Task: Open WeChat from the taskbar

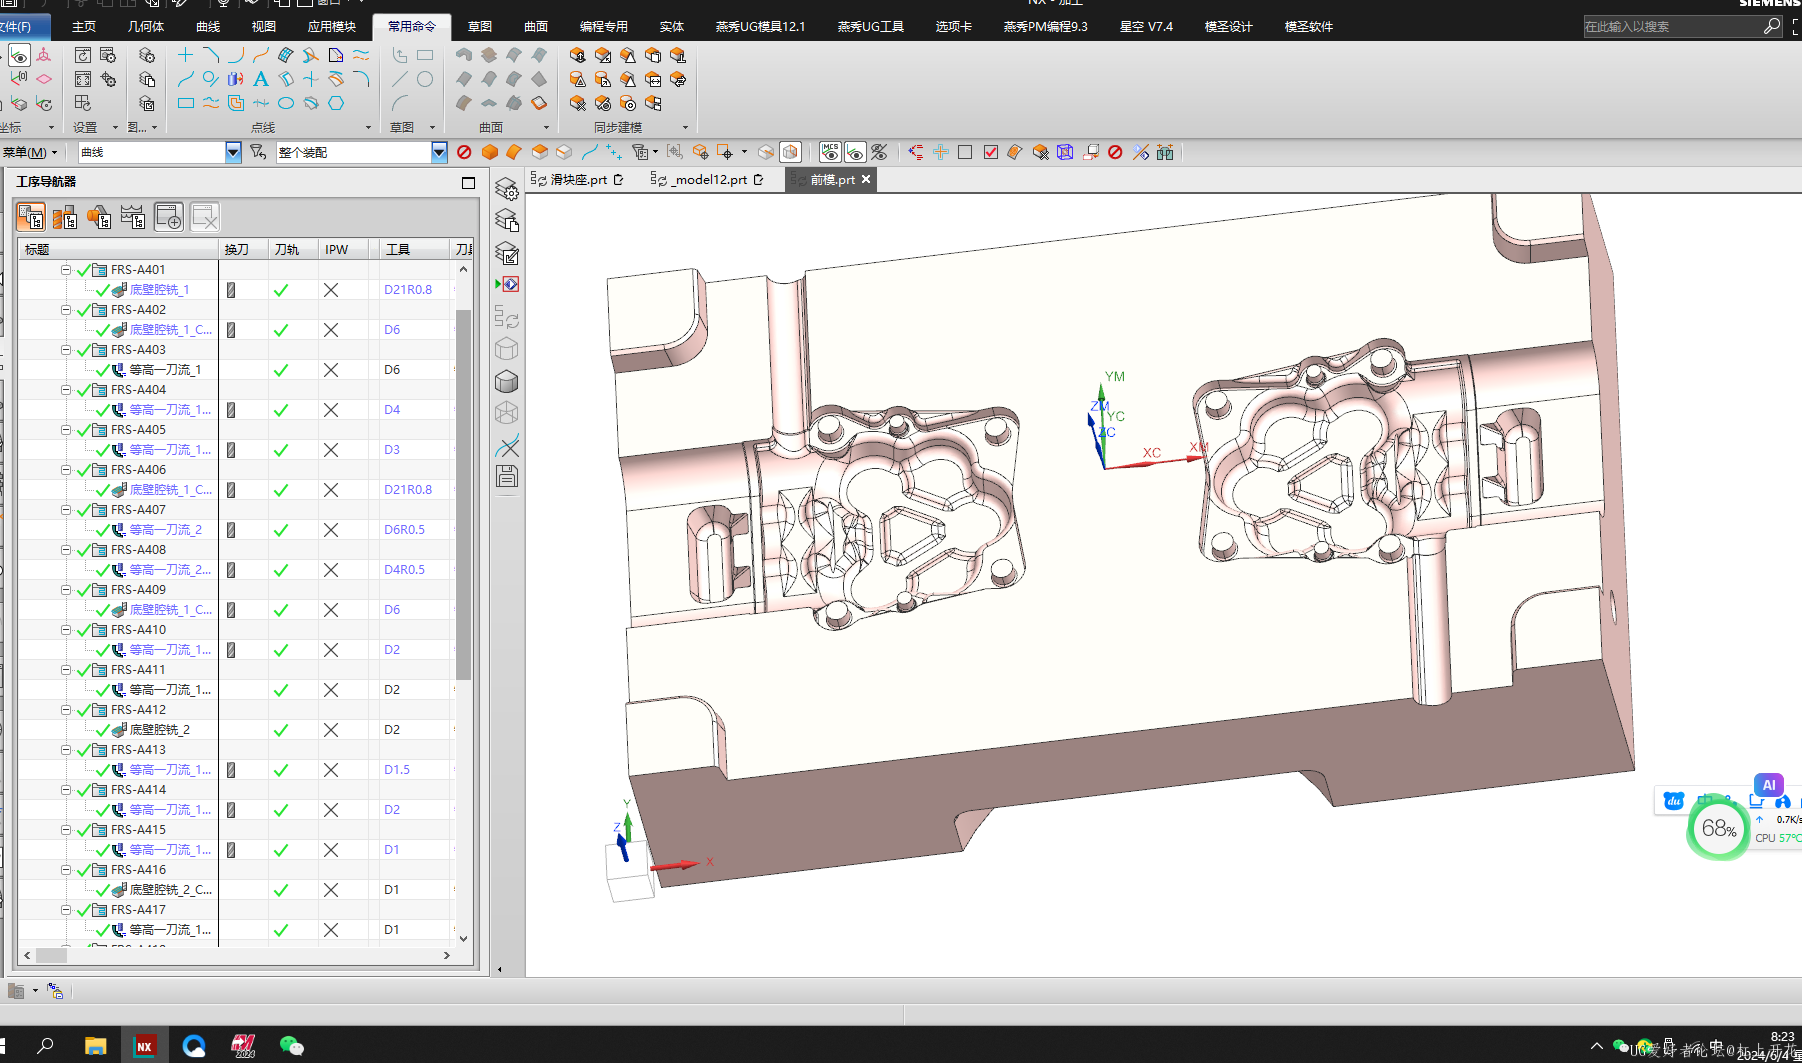Action: tap(291, 1046)
